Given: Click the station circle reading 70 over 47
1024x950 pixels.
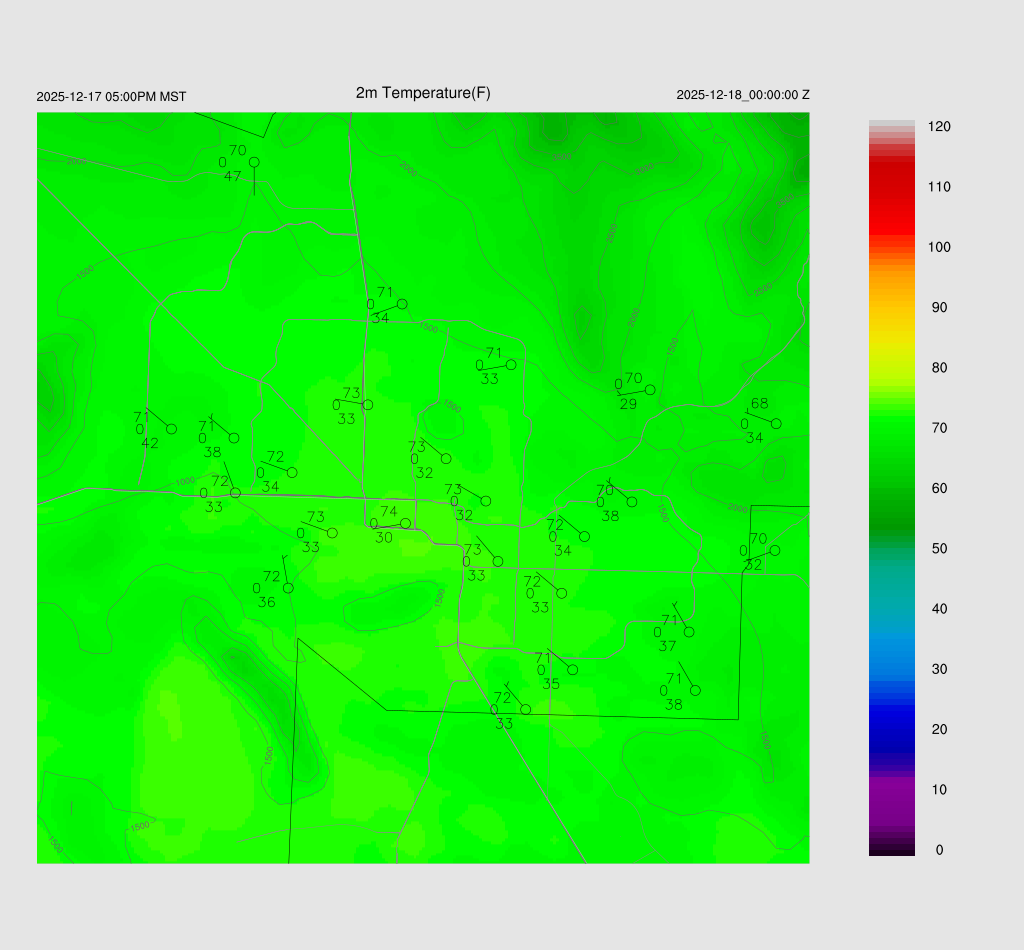Looking at the screenshot, I should [x=254, y=162].
